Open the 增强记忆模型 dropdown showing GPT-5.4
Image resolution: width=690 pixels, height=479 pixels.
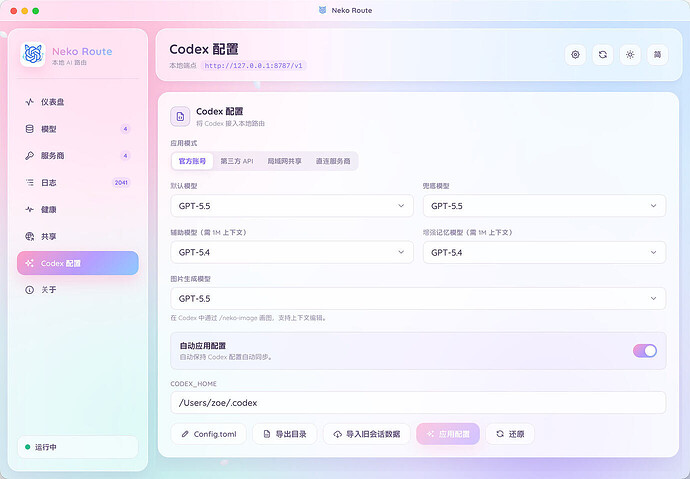(x=544, y=252)
